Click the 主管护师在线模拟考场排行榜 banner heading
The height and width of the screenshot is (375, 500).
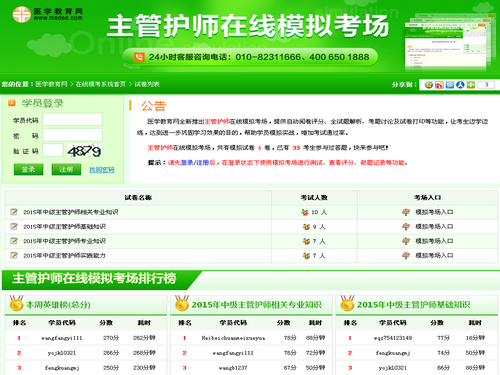(94, 278)
